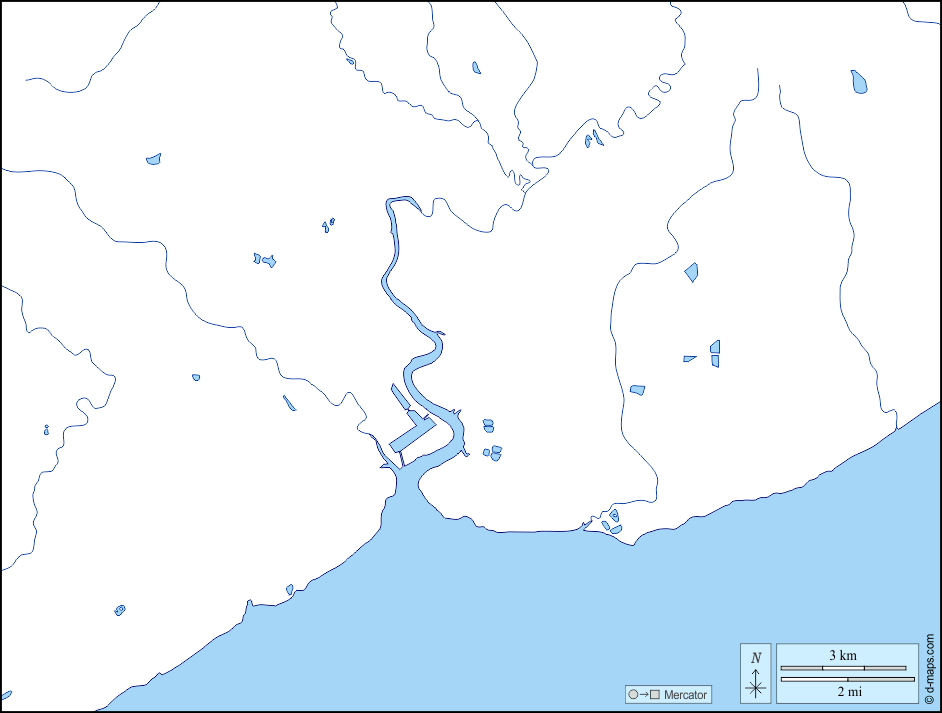Image resolution: width=942 pixels, height=713 pixels.
Task: Click the circle icon beside Mercator
Action: [632, 695]
